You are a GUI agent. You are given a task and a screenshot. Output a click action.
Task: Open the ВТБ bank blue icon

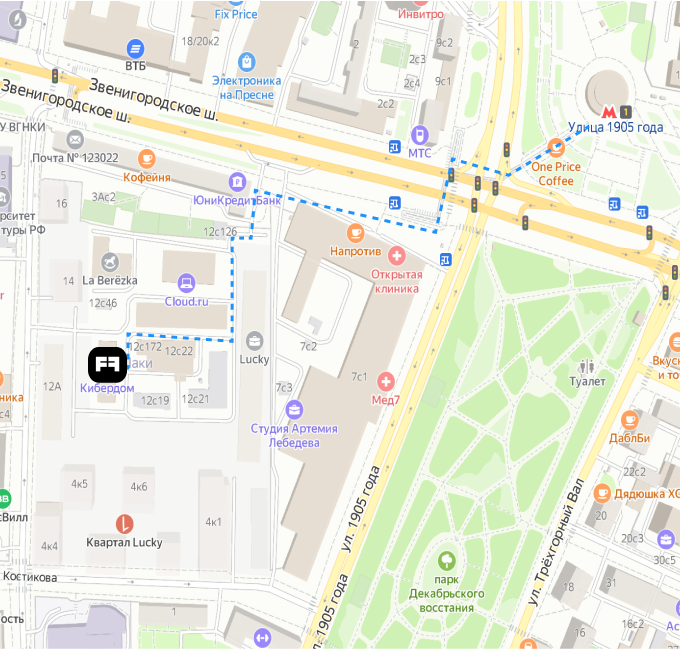(x=135, y=49)
